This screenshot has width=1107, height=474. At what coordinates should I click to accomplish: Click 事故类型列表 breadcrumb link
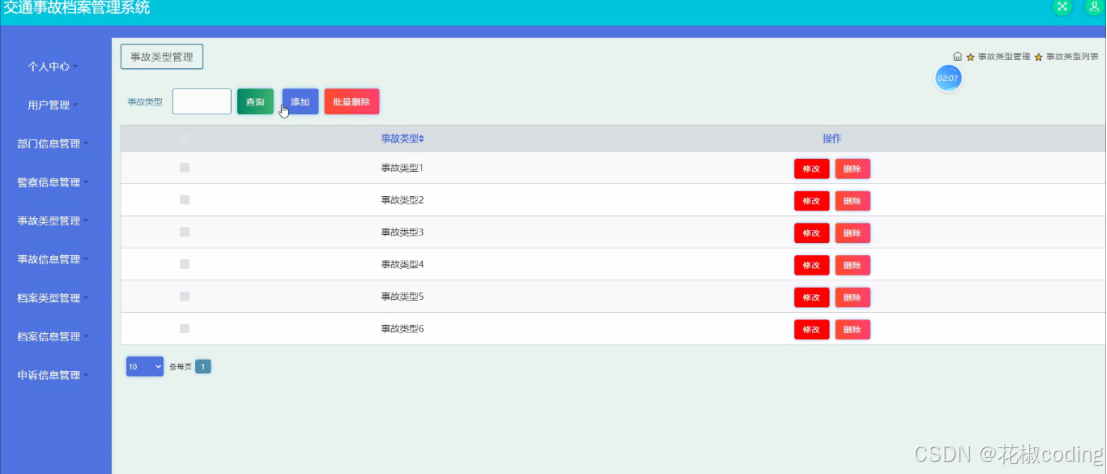[x=1072, y=57]
